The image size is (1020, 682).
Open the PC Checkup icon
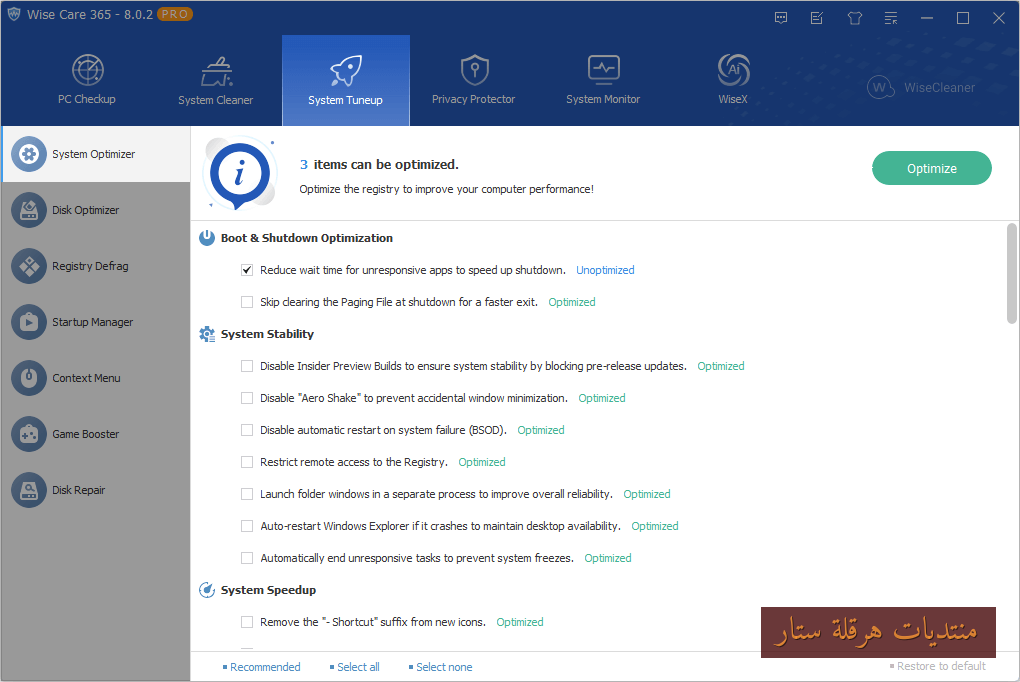pos(88,70)
